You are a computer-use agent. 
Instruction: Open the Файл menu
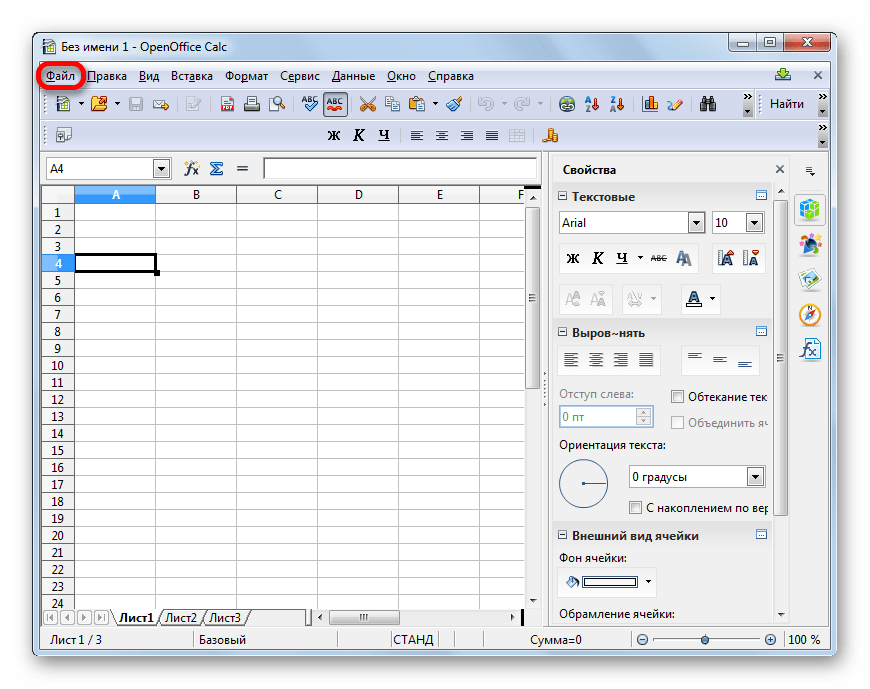click(60, 76)
